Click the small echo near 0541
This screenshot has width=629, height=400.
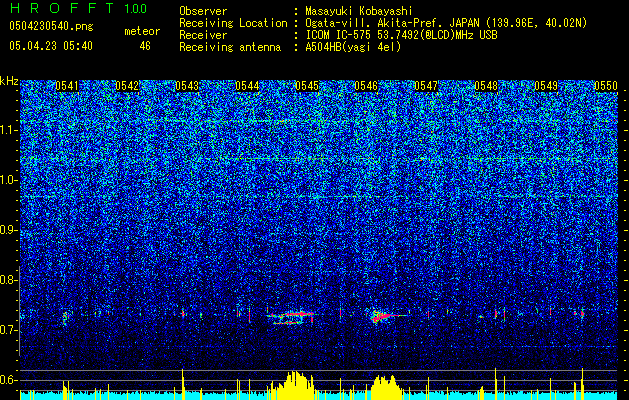click(66, 318)
